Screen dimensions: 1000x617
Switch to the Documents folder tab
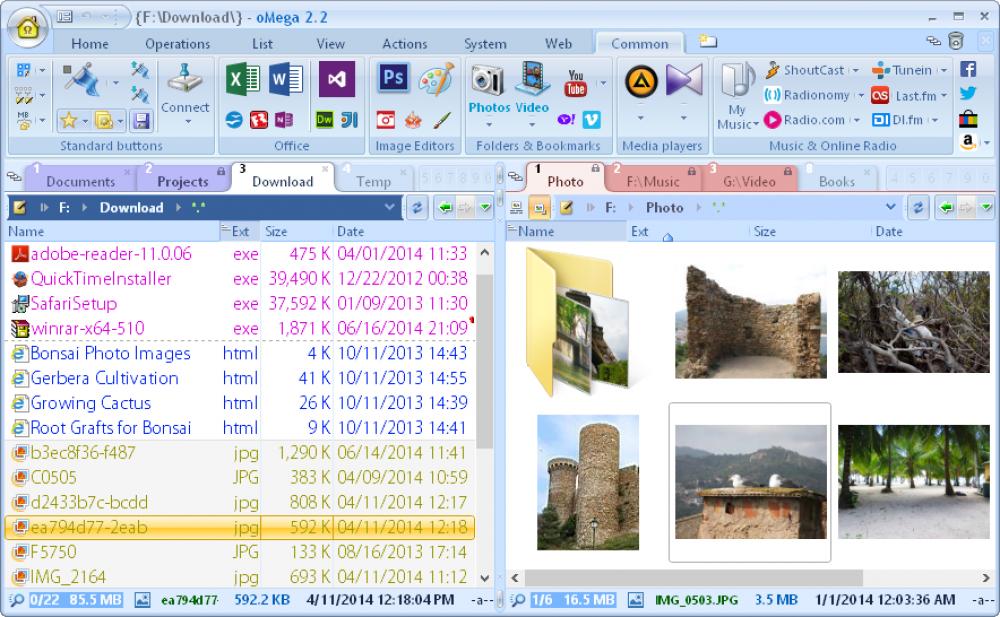point(80,182)
